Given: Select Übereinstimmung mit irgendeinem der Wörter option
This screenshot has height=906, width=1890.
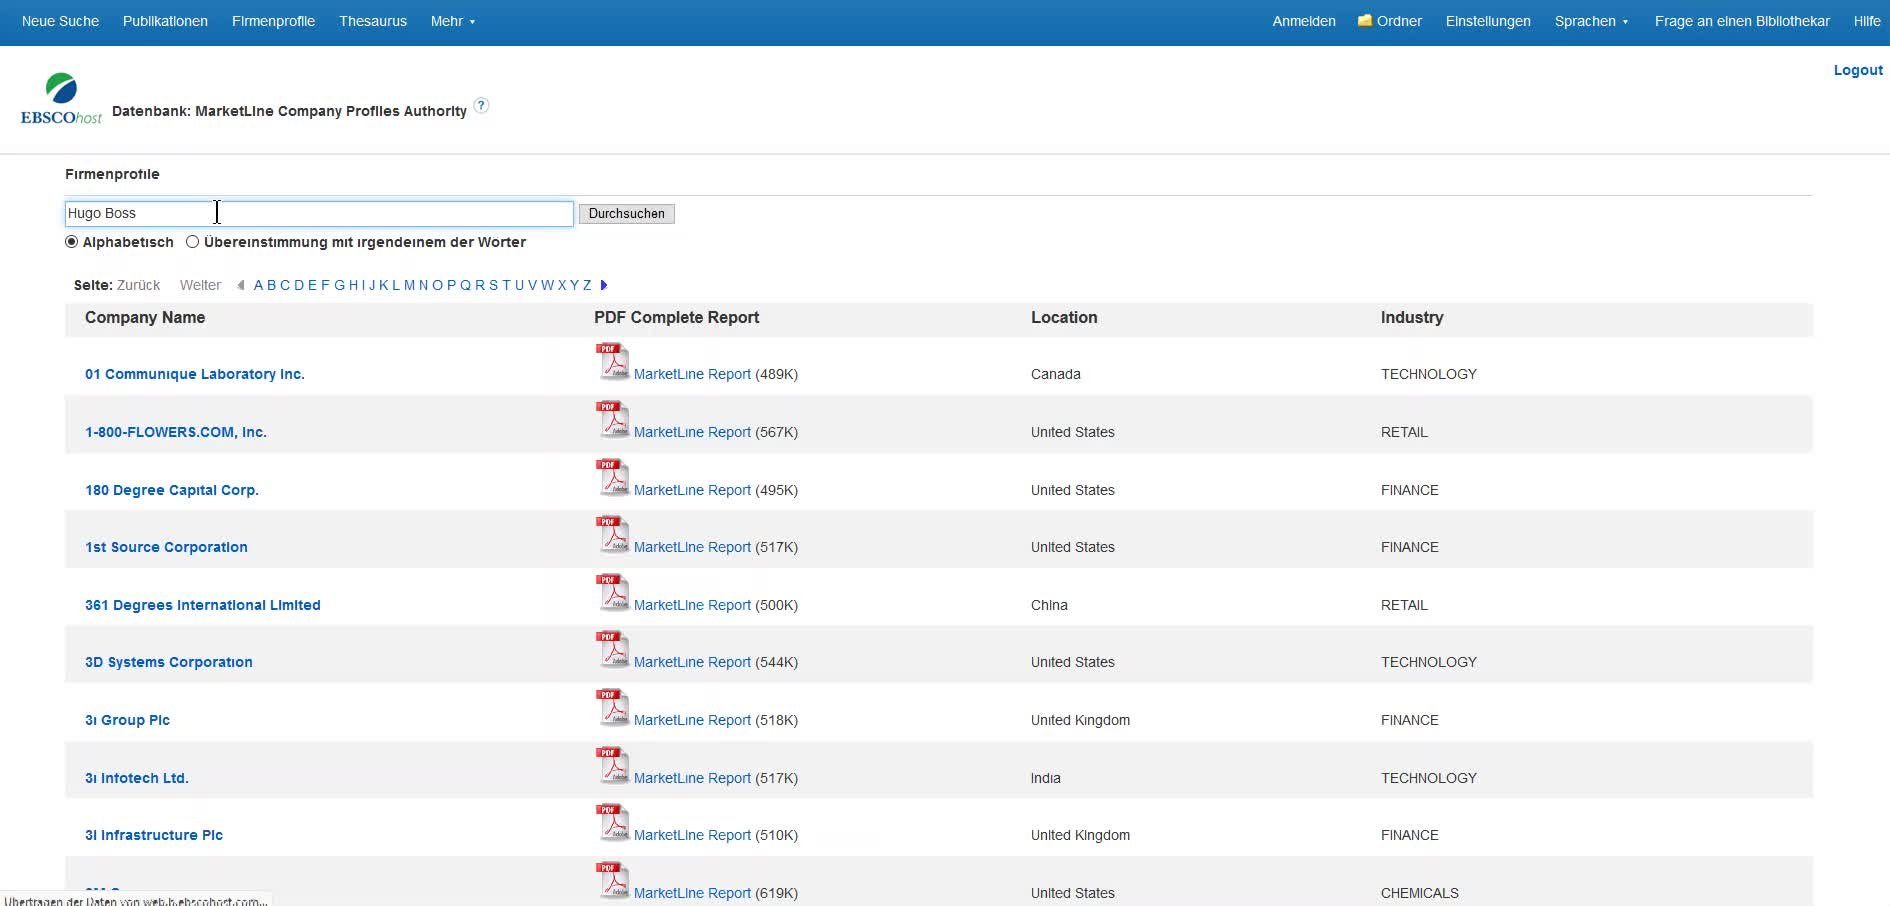Looking at the screenshot, I should [x=192, y=242].
